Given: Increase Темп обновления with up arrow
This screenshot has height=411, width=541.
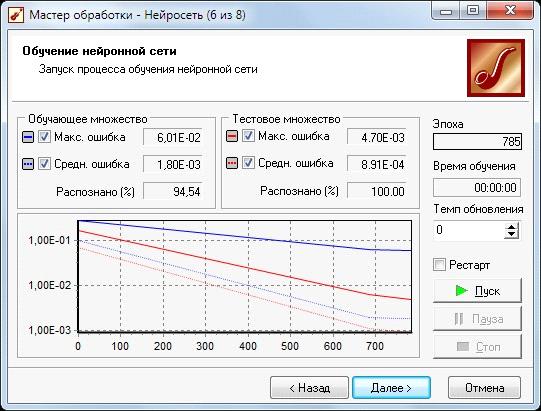Looking at the screenshot, I should click(511, 226).
